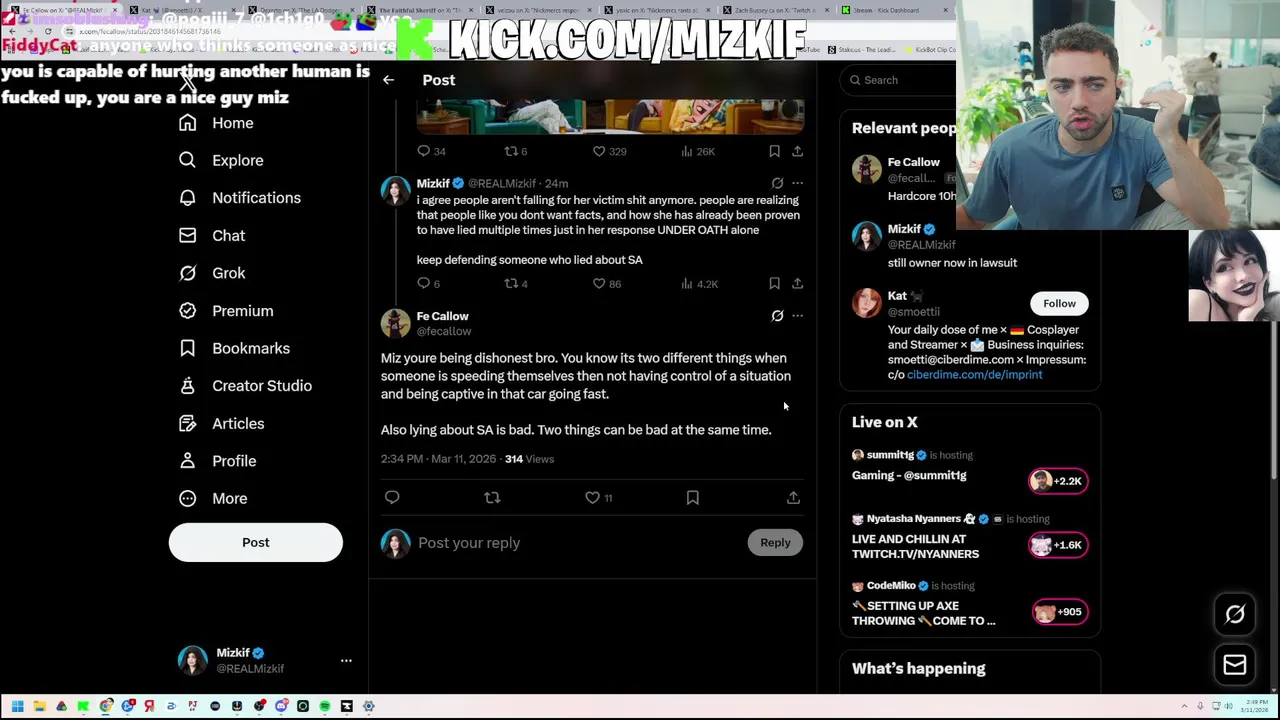1280x720 pixels.
Task: Open 314 Views count on main post
Action: coord(529,459)
